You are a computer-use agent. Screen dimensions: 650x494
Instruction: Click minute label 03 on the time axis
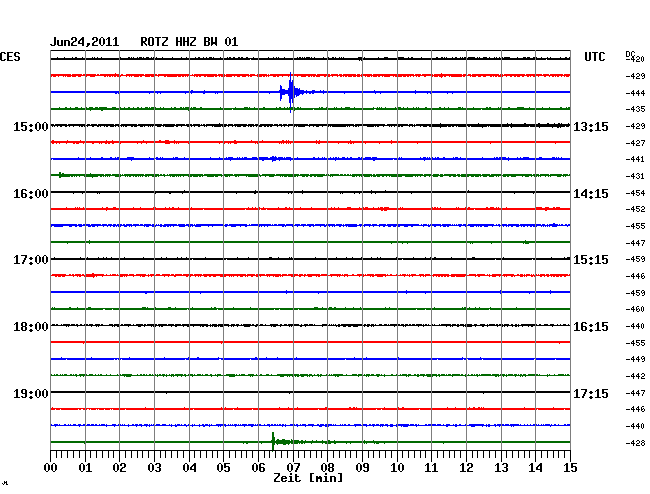click(x=154, y=468)
